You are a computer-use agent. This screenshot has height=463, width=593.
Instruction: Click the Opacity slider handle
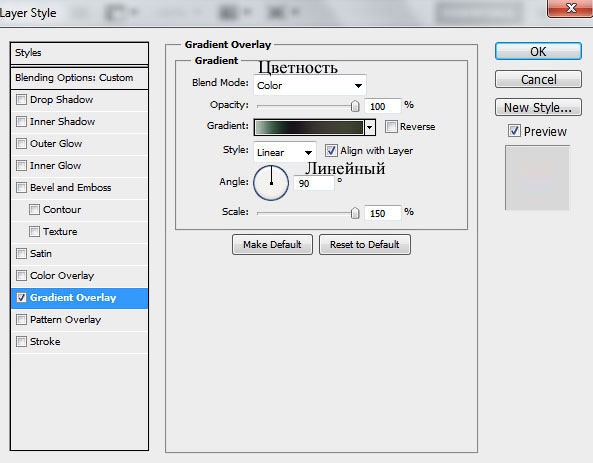(x=355, y=106)
